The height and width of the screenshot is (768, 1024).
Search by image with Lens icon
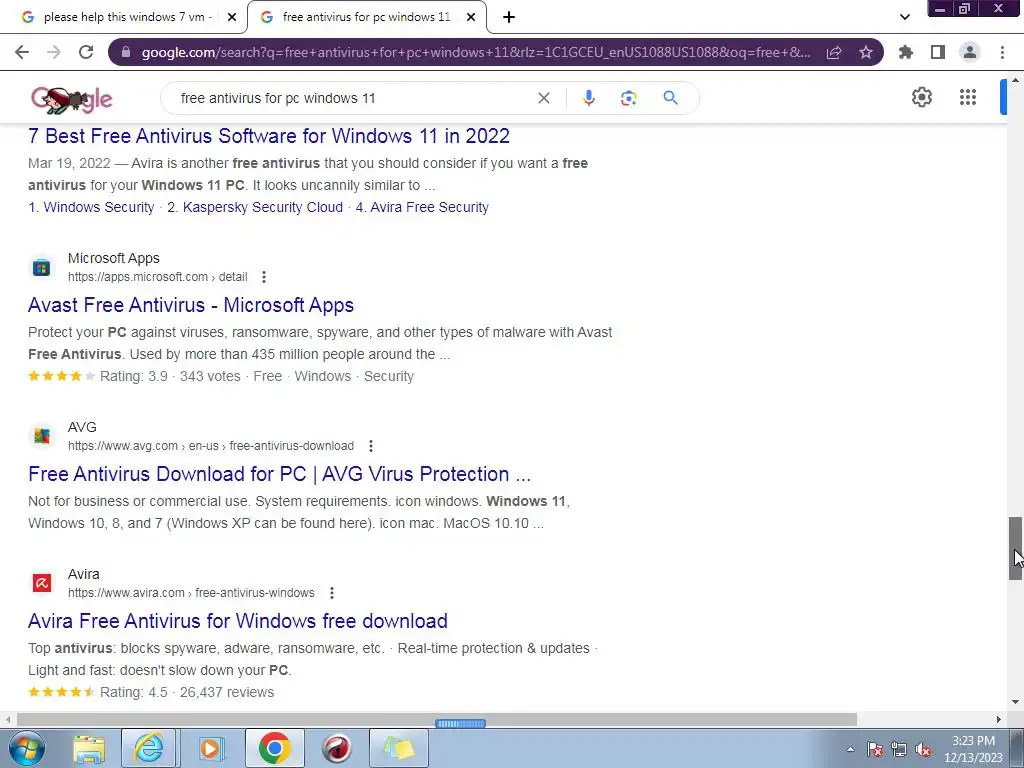click(x=628, y=98)
